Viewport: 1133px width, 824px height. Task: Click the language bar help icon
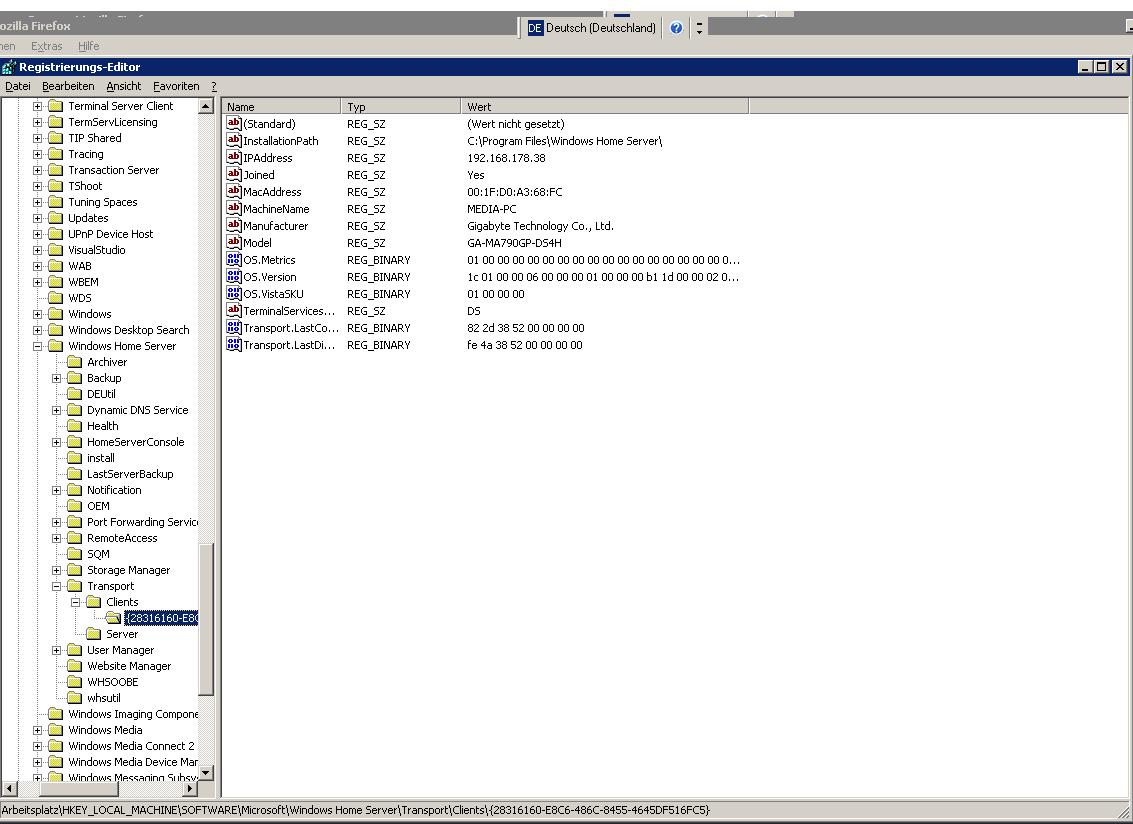point(676,28)
